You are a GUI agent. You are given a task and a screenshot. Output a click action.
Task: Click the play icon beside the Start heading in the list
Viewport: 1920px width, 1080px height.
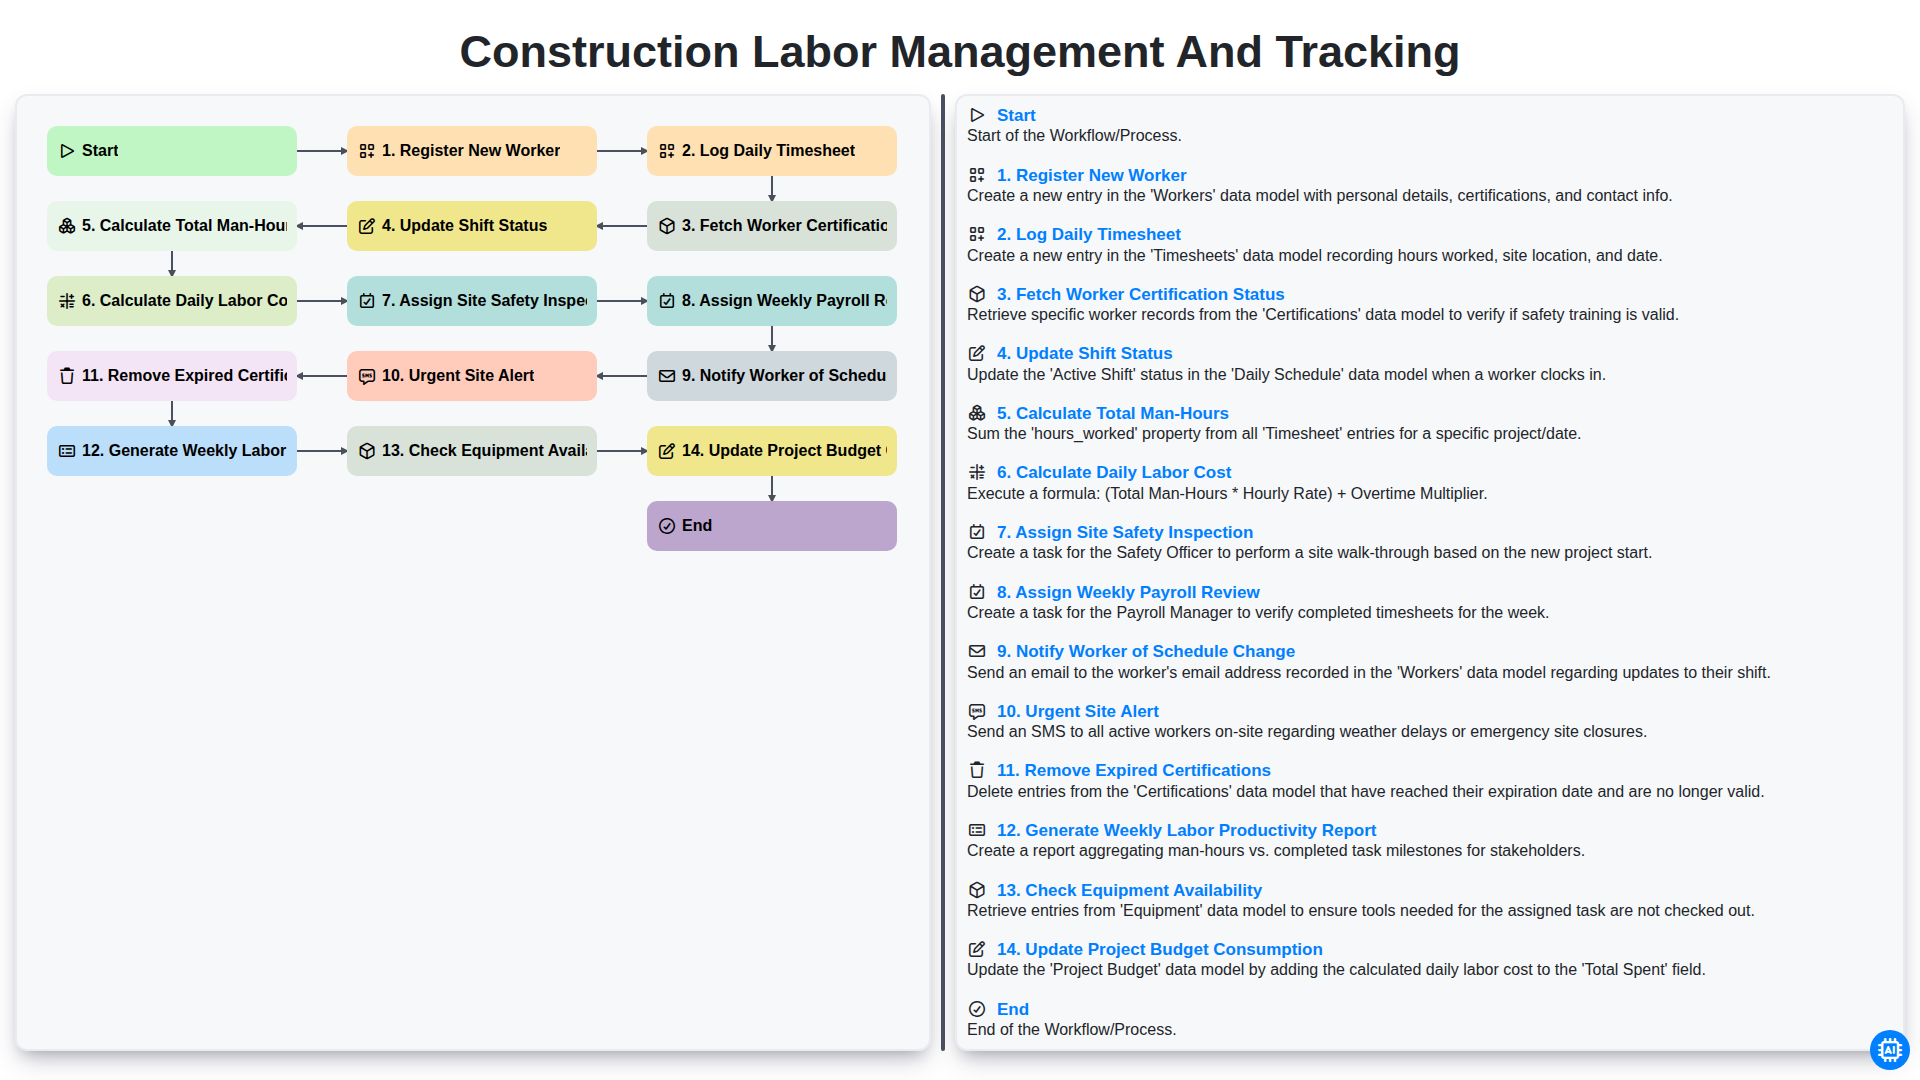[x=977, y=115]
